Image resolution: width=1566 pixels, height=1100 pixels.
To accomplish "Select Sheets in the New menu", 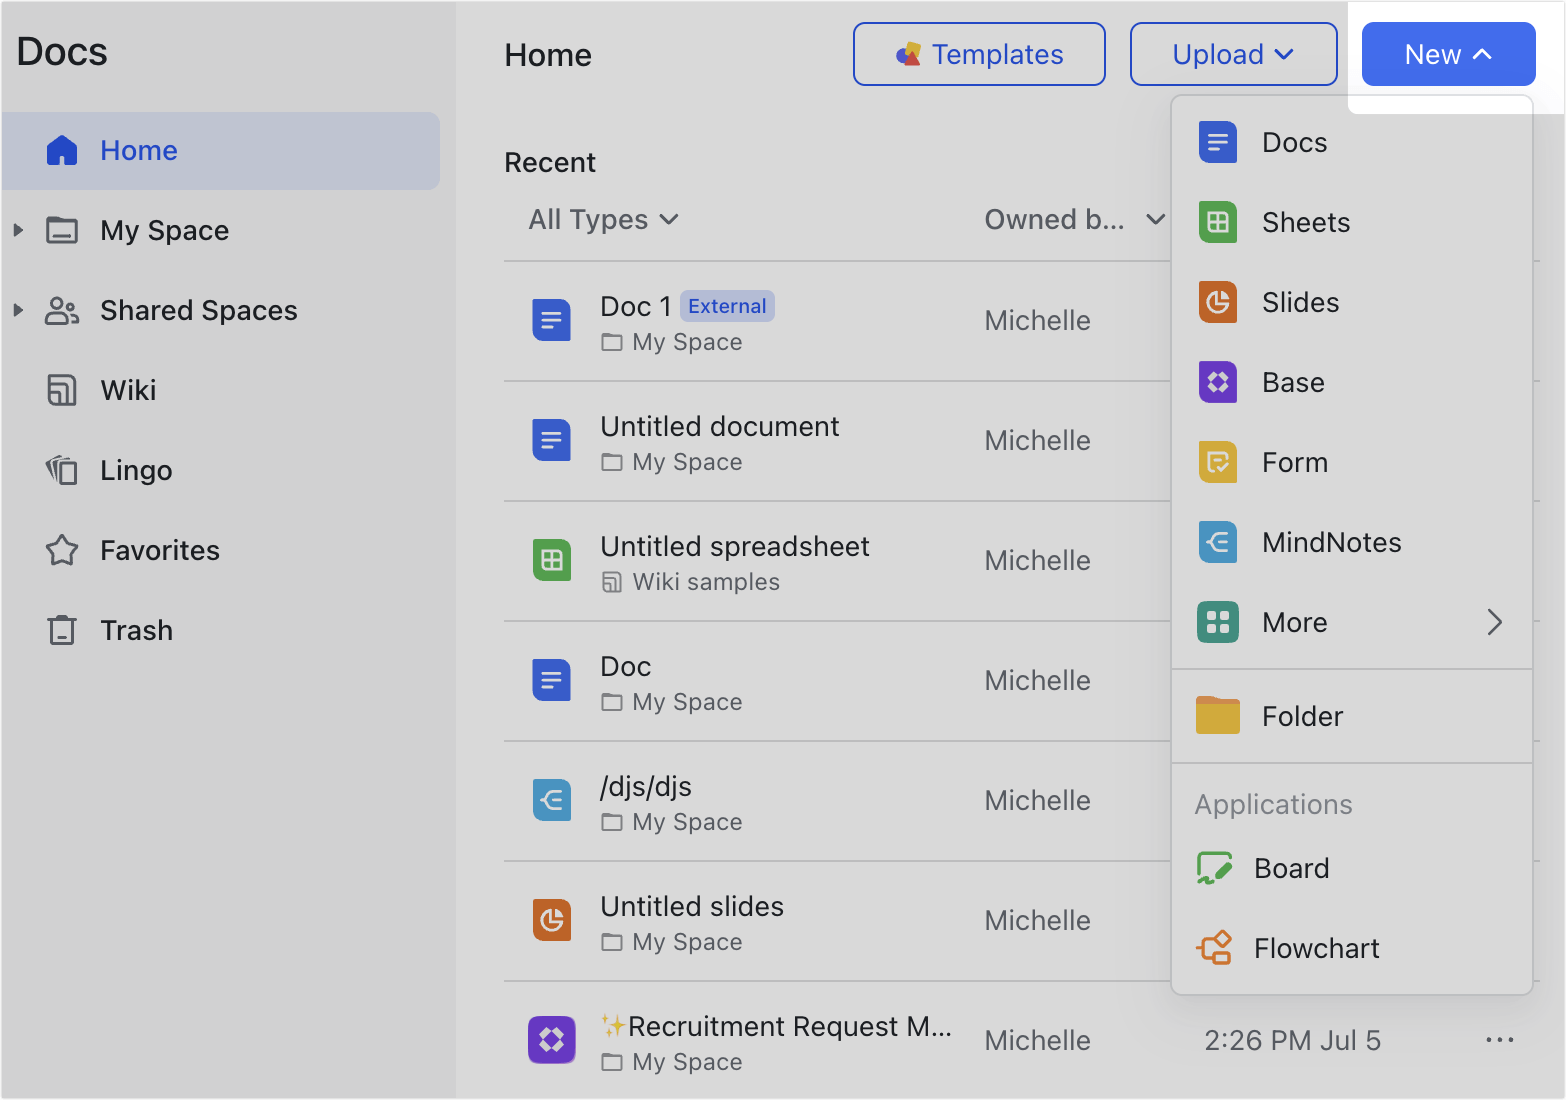I will (1304, 222).
